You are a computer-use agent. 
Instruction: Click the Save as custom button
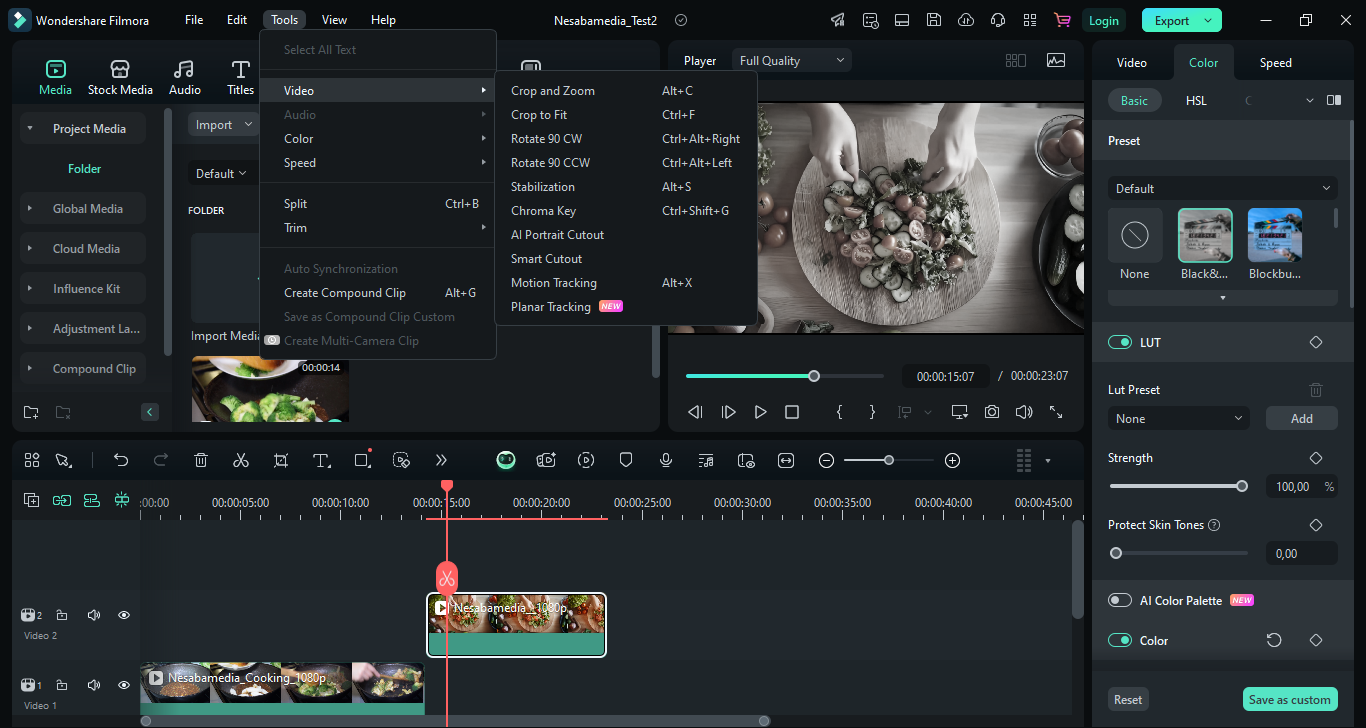coord(1289,699)
